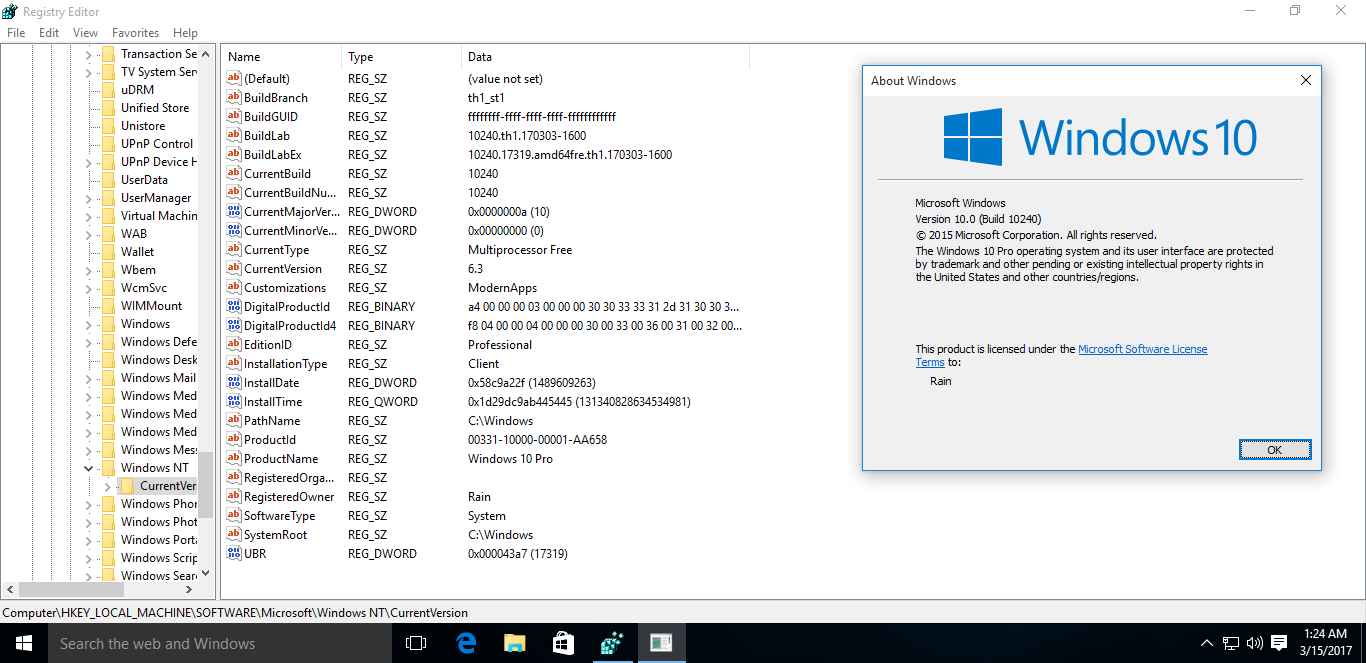The height and width of the screenshot is (663, 1366).
Task: Open File Explorer from the taskbar
Action: pyautogui.click(x=514, y=643)
